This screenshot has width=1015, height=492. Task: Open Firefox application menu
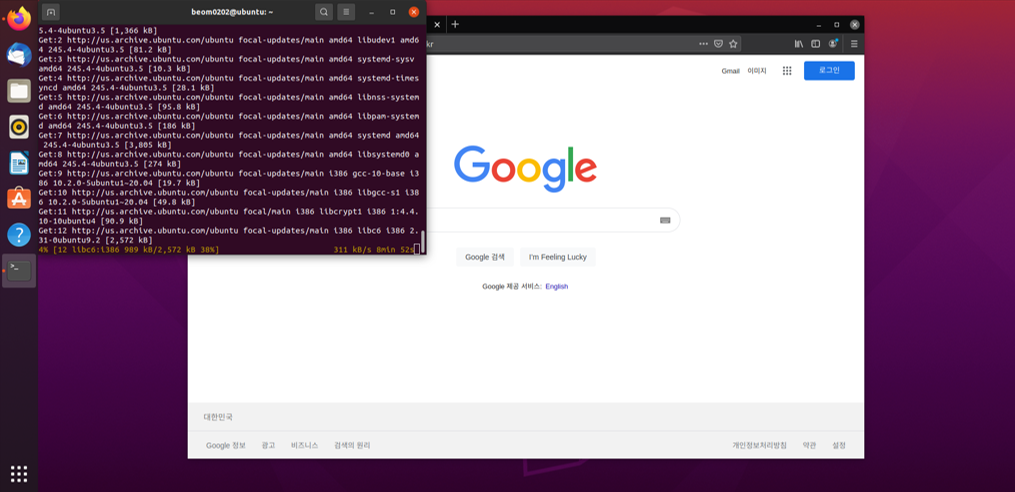[854, 44]
